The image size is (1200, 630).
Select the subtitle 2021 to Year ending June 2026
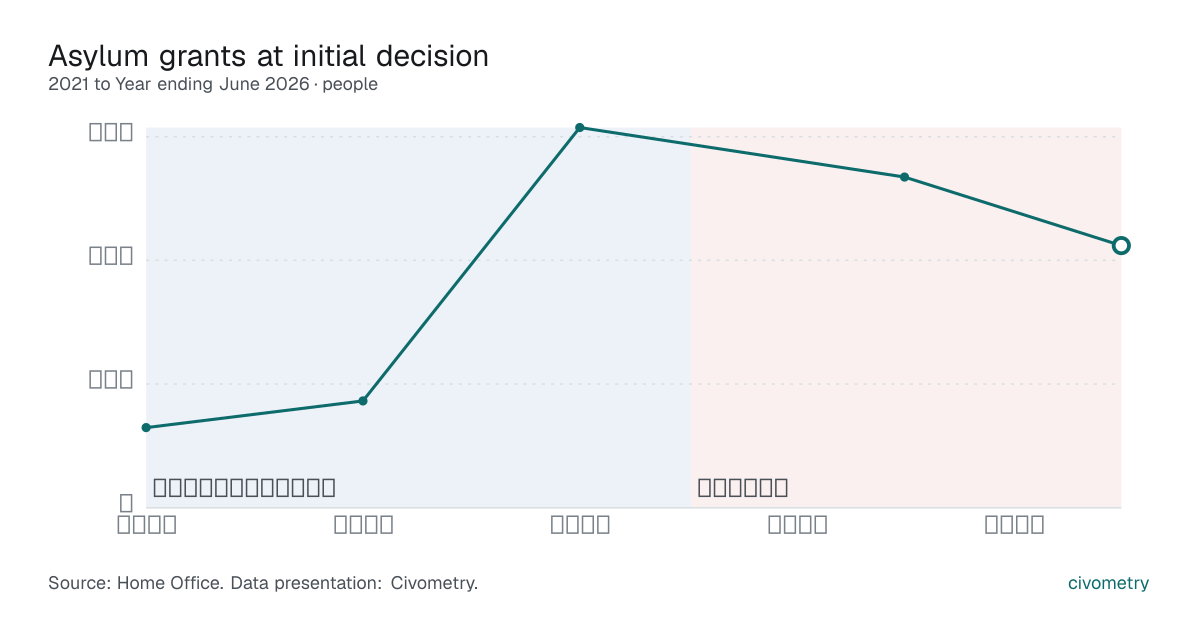click(179, 85)
